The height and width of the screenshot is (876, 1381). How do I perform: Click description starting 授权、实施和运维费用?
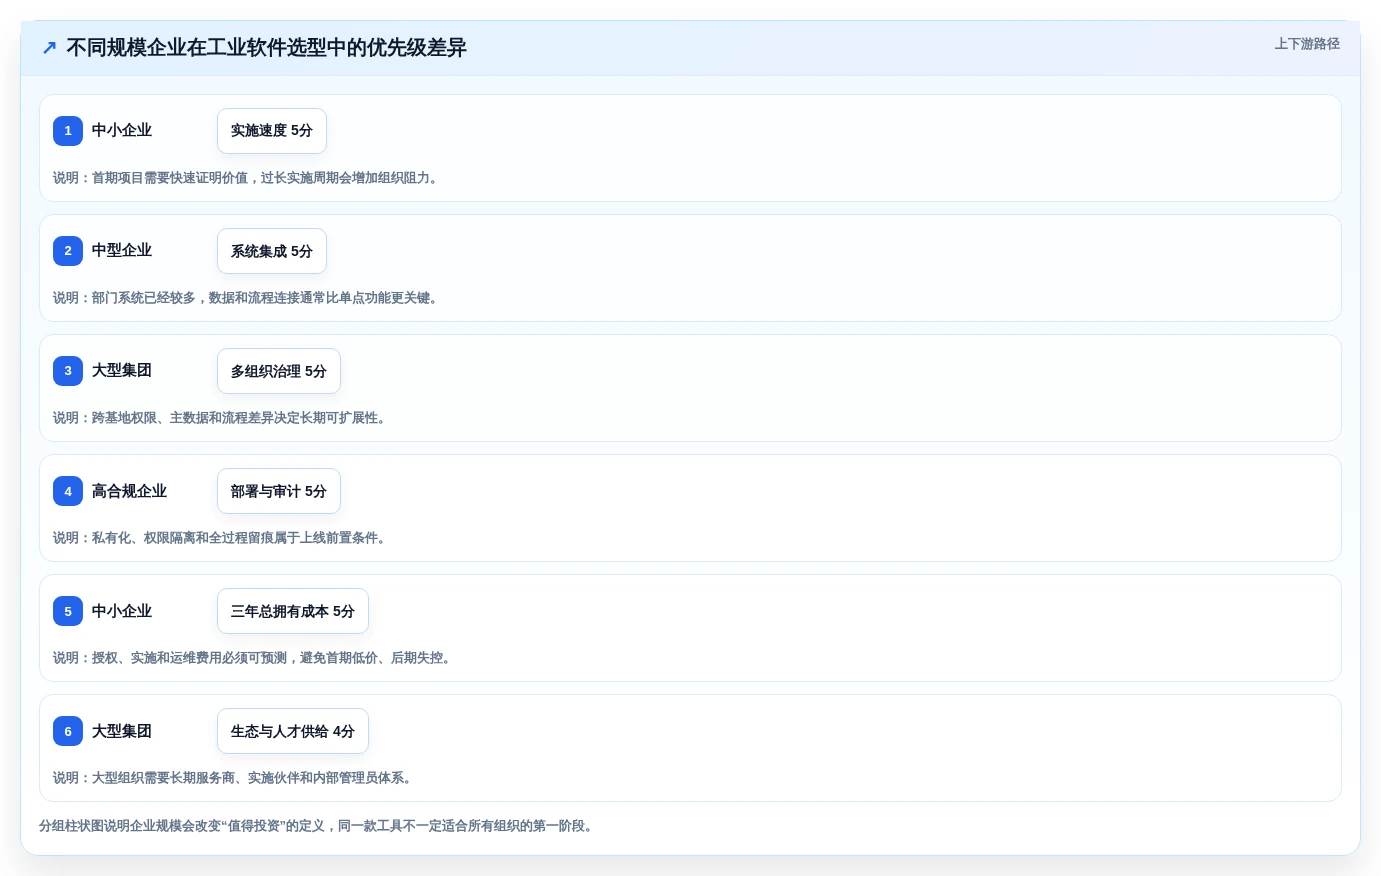(x=252, y=658)
